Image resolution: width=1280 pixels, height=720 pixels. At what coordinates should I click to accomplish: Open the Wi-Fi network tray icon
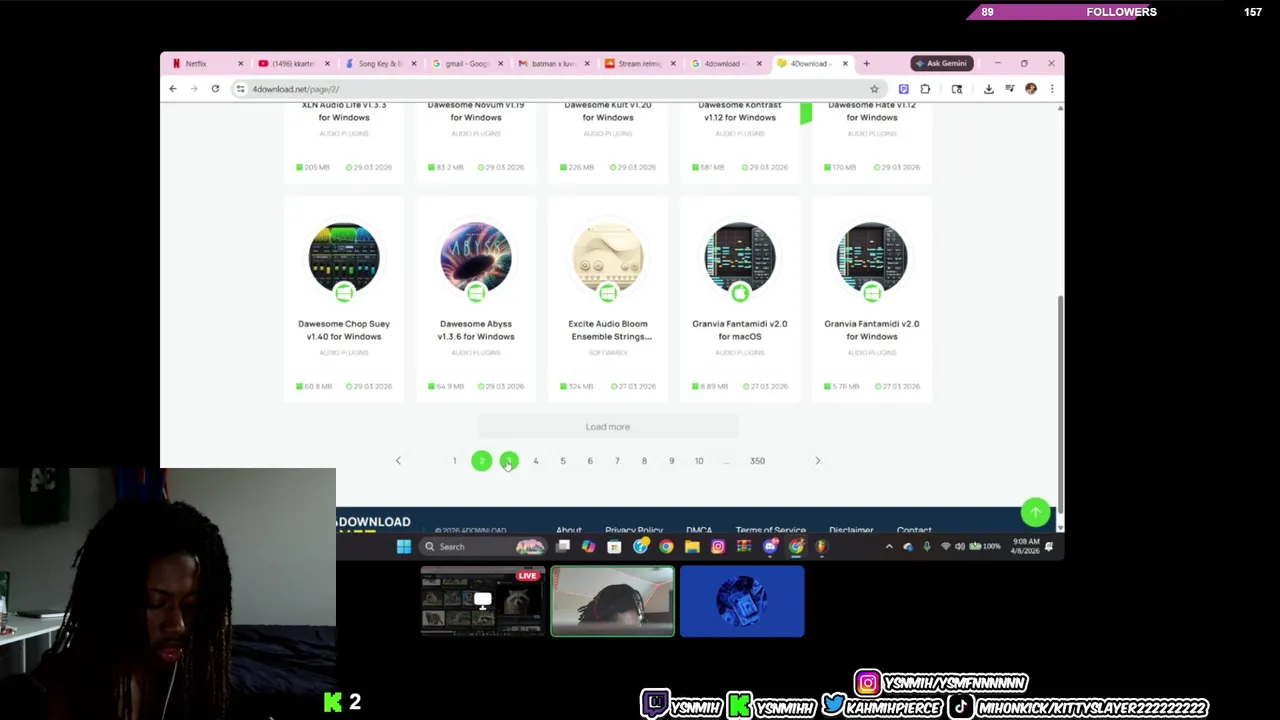[945, 547]
